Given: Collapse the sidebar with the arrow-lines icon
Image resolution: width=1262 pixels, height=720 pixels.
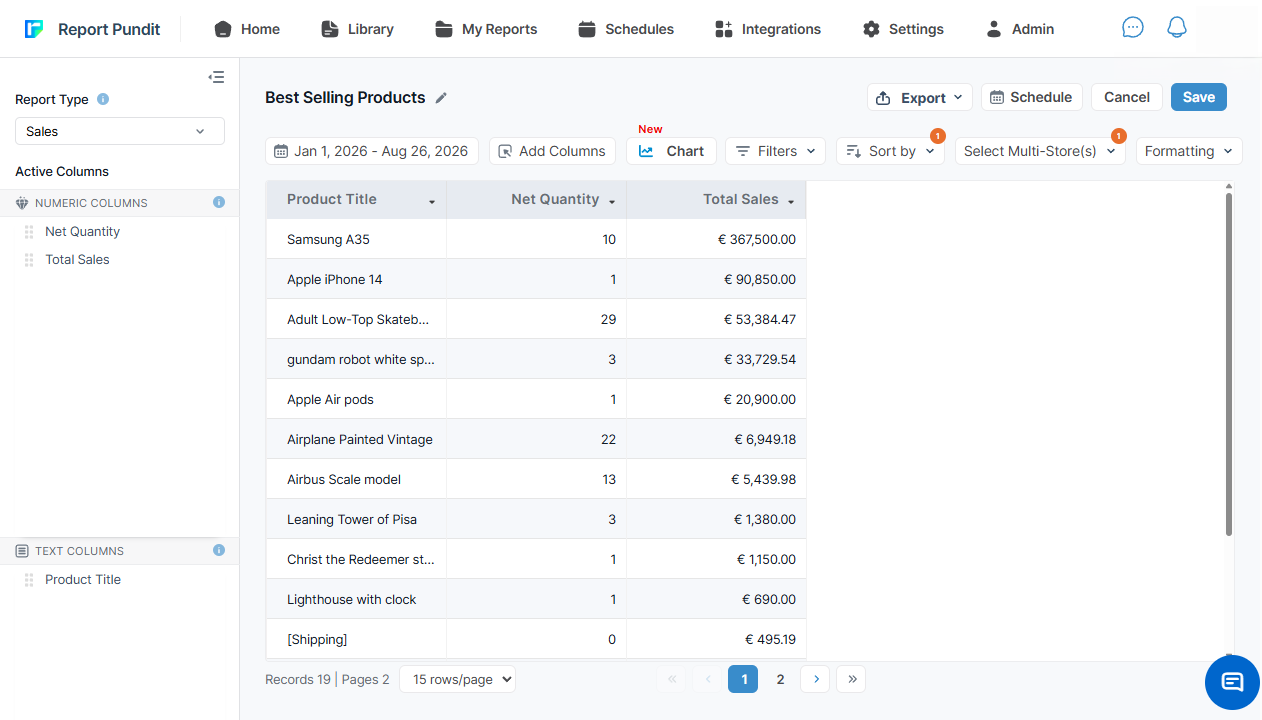Looking at the screenshot, I should coord(216,77).
